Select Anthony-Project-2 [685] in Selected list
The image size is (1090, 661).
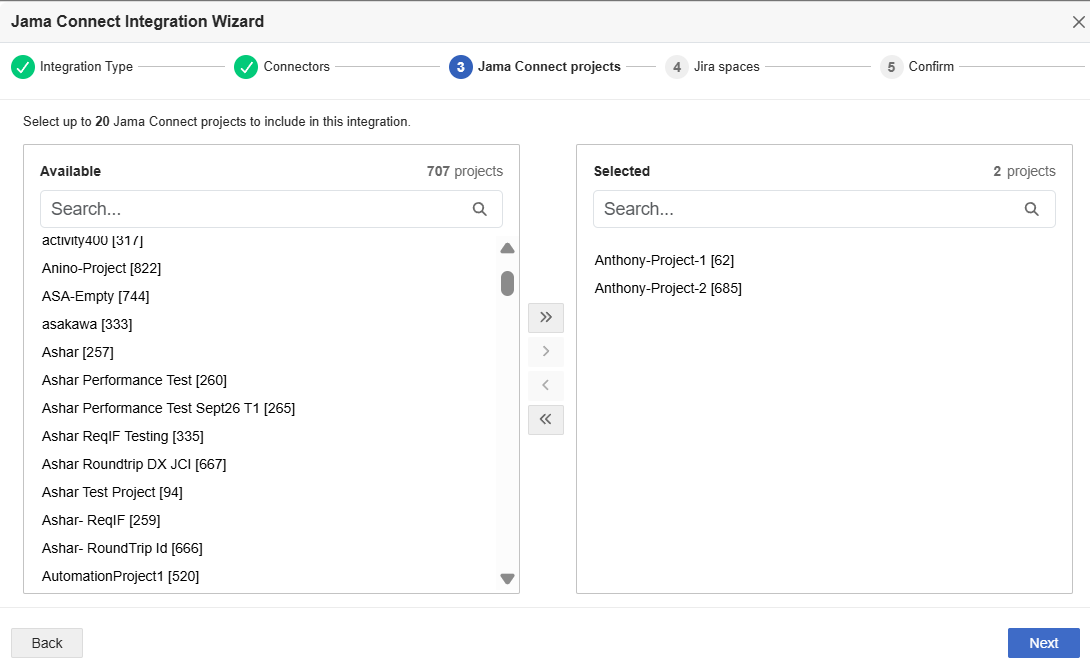(x=668, y=288)
